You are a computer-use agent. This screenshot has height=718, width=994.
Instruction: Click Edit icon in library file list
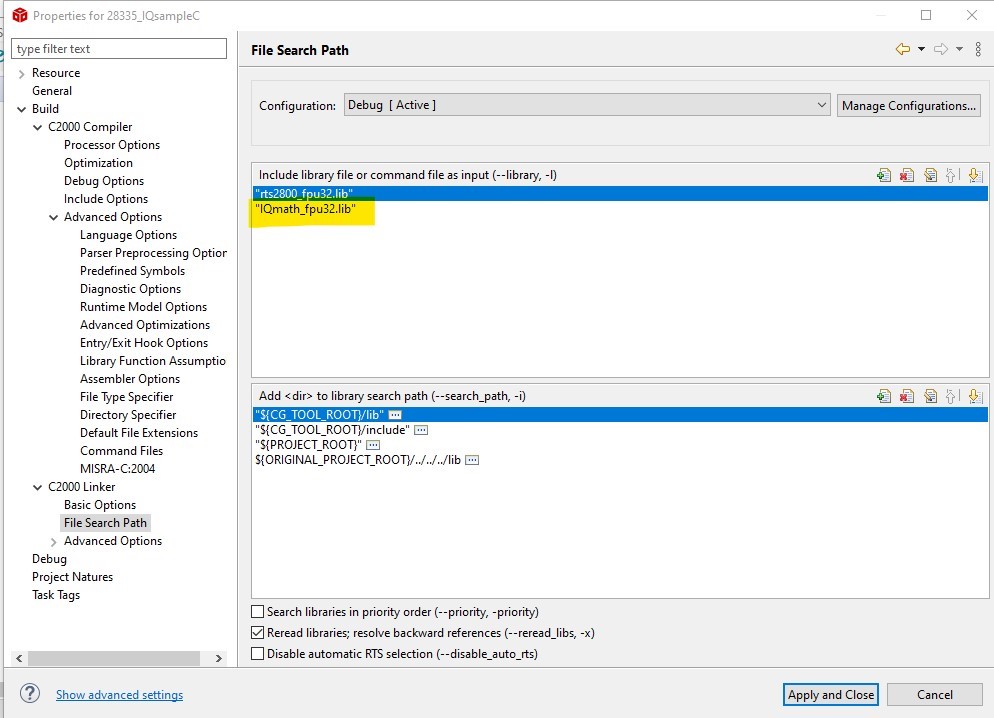[930, 176]
